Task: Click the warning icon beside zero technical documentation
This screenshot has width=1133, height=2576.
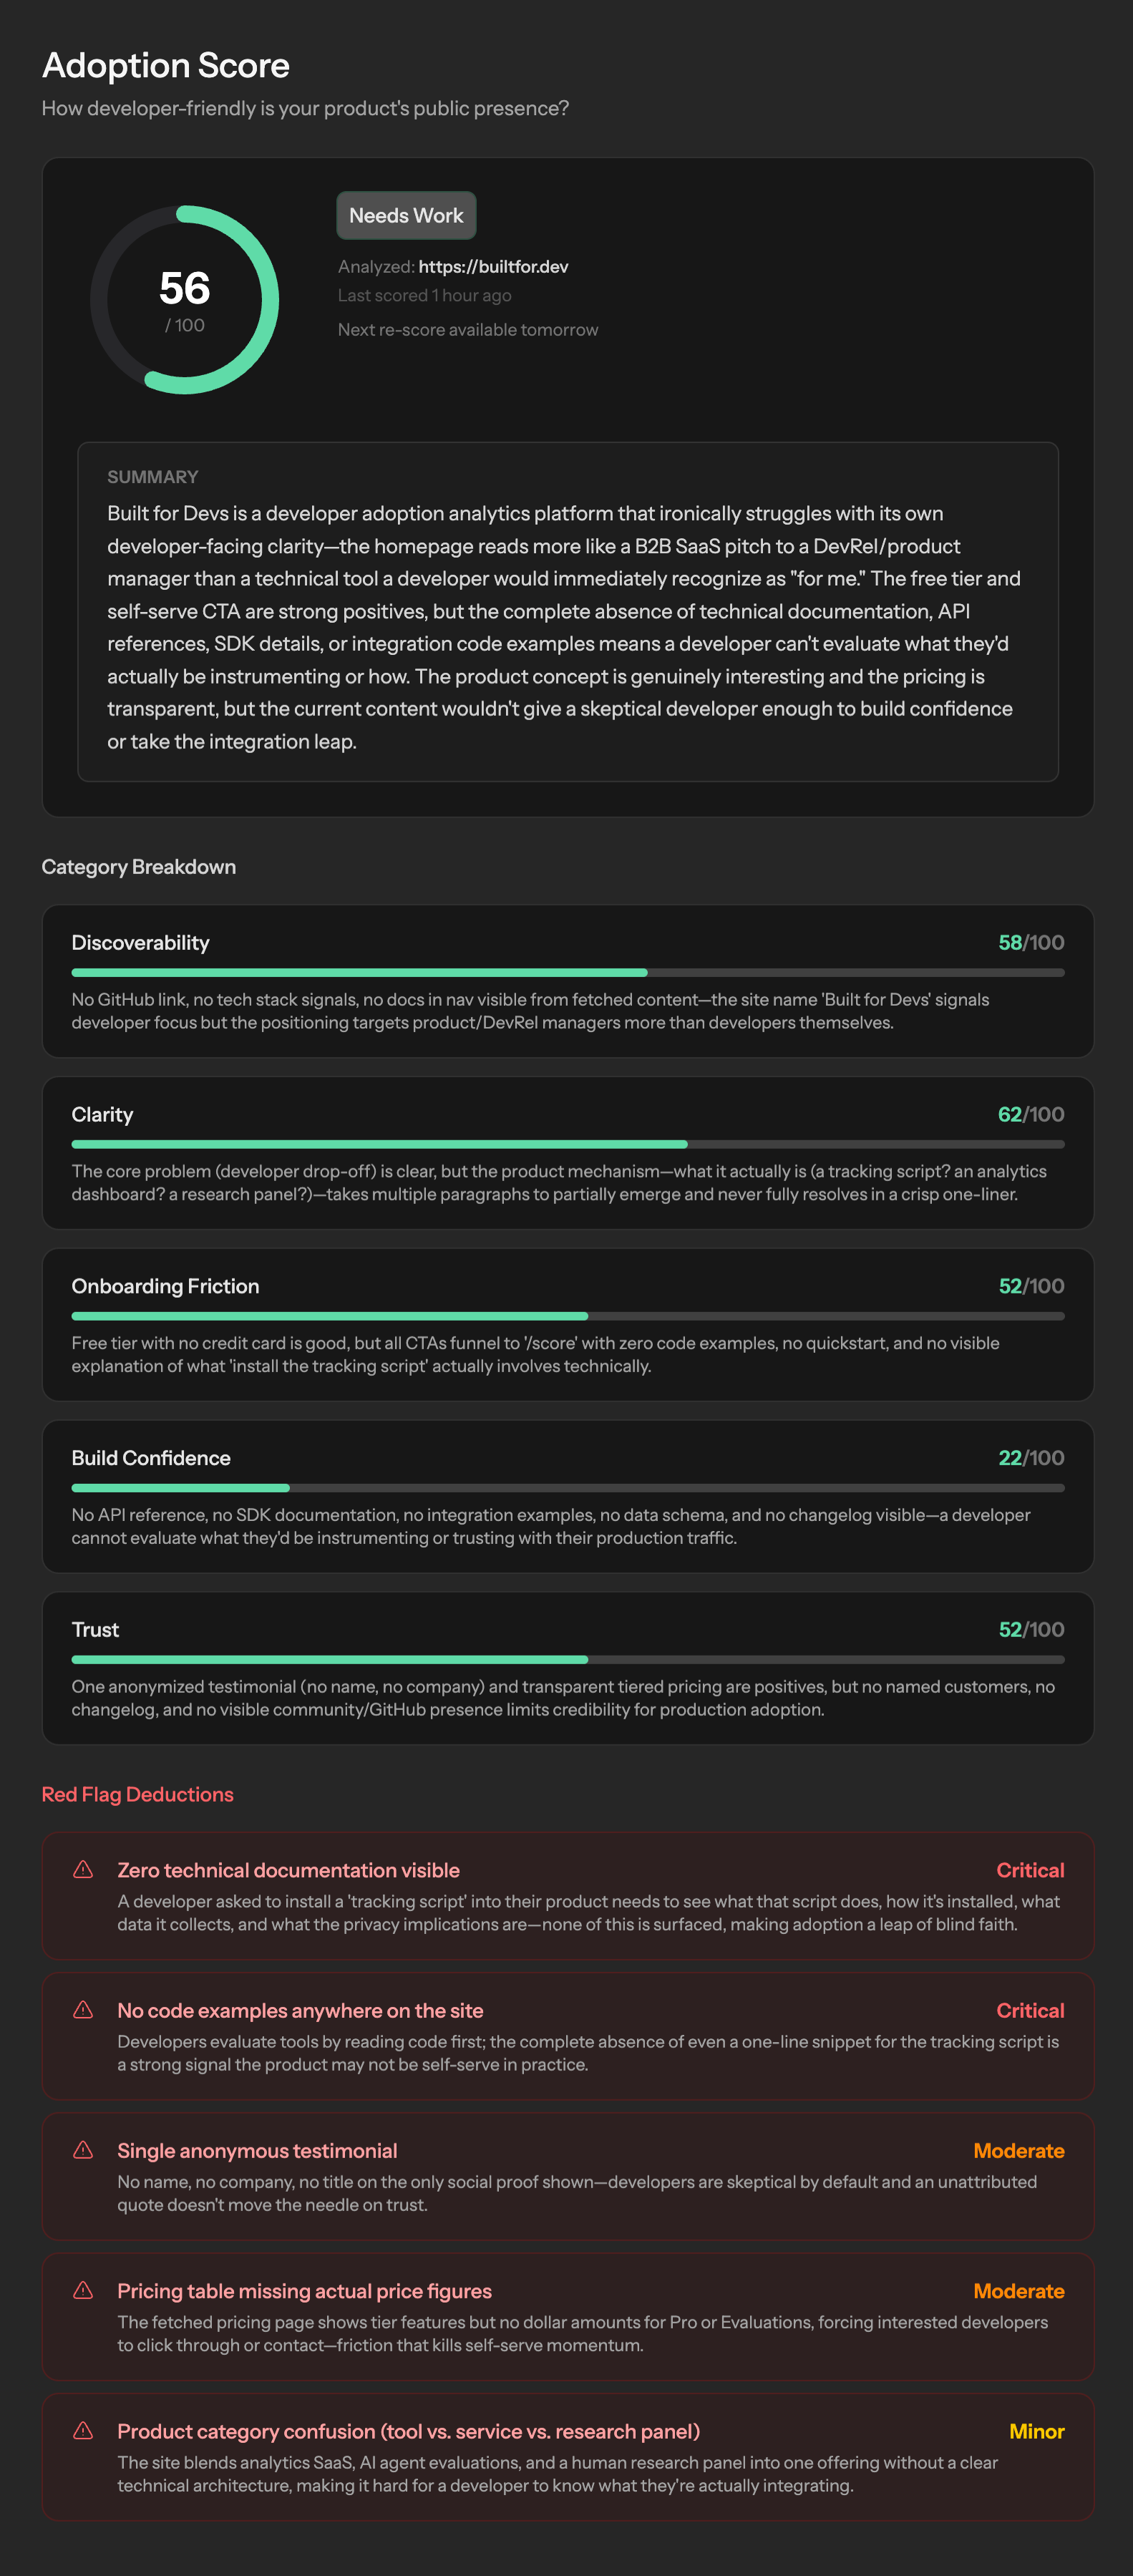Action: (x=85, y=1871)
